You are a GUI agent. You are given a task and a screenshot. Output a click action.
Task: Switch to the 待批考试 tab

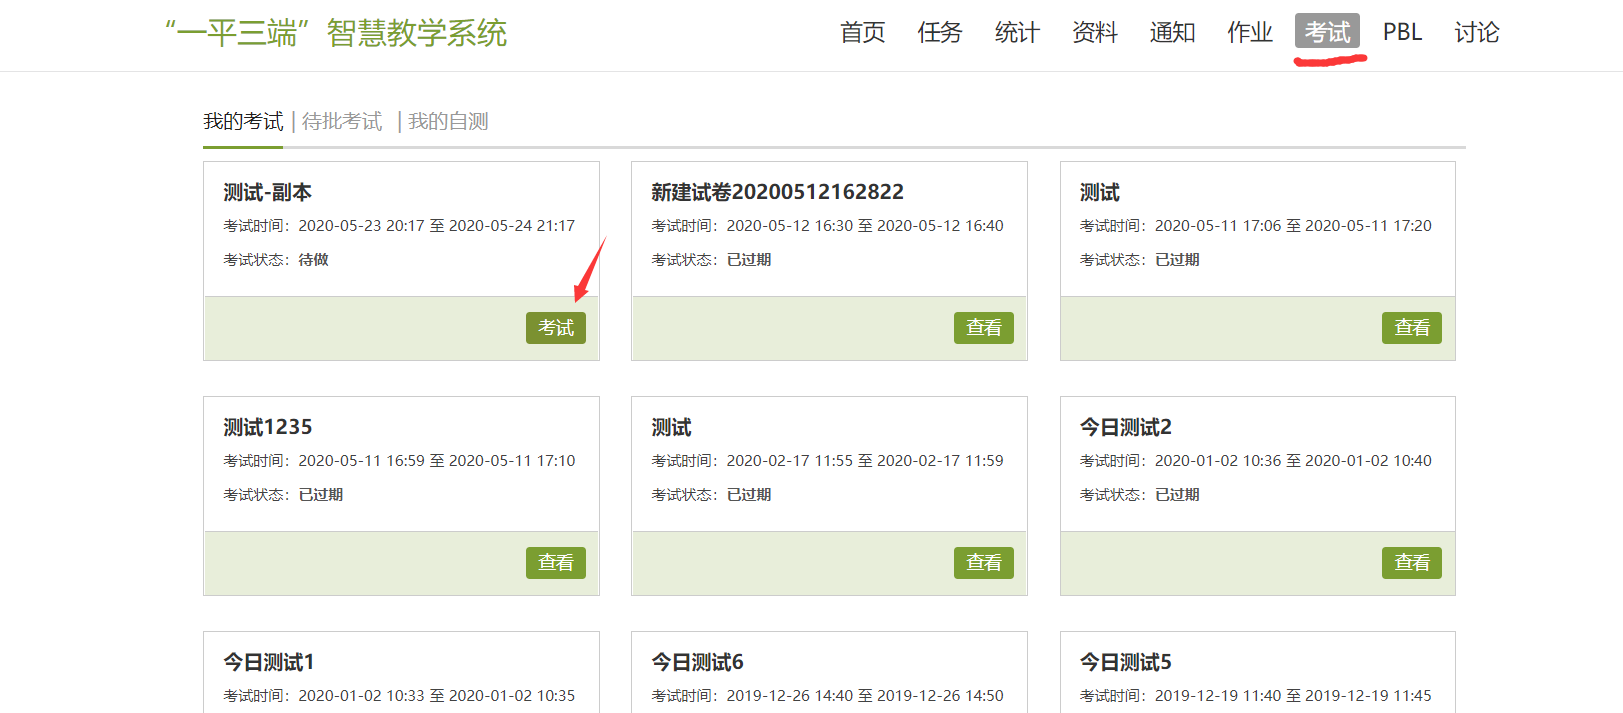coord(342,122)
